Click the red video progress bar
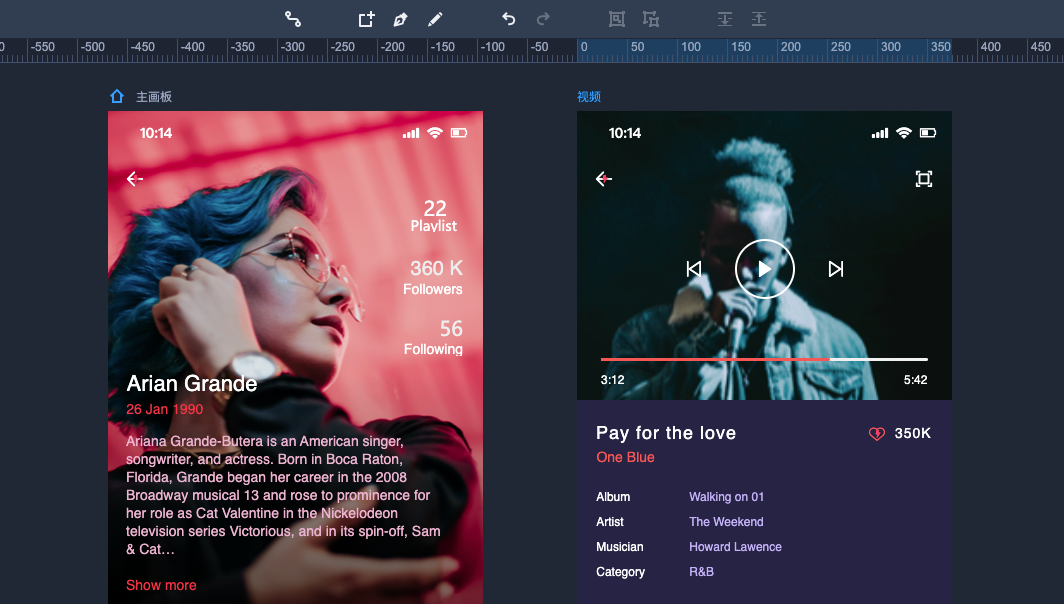 715,359
